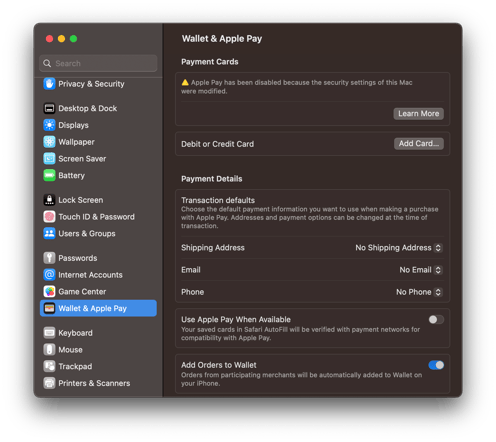Click the Debit or Credit Card label
Viewport: 496px width, 442px height.
pos(217,144)
